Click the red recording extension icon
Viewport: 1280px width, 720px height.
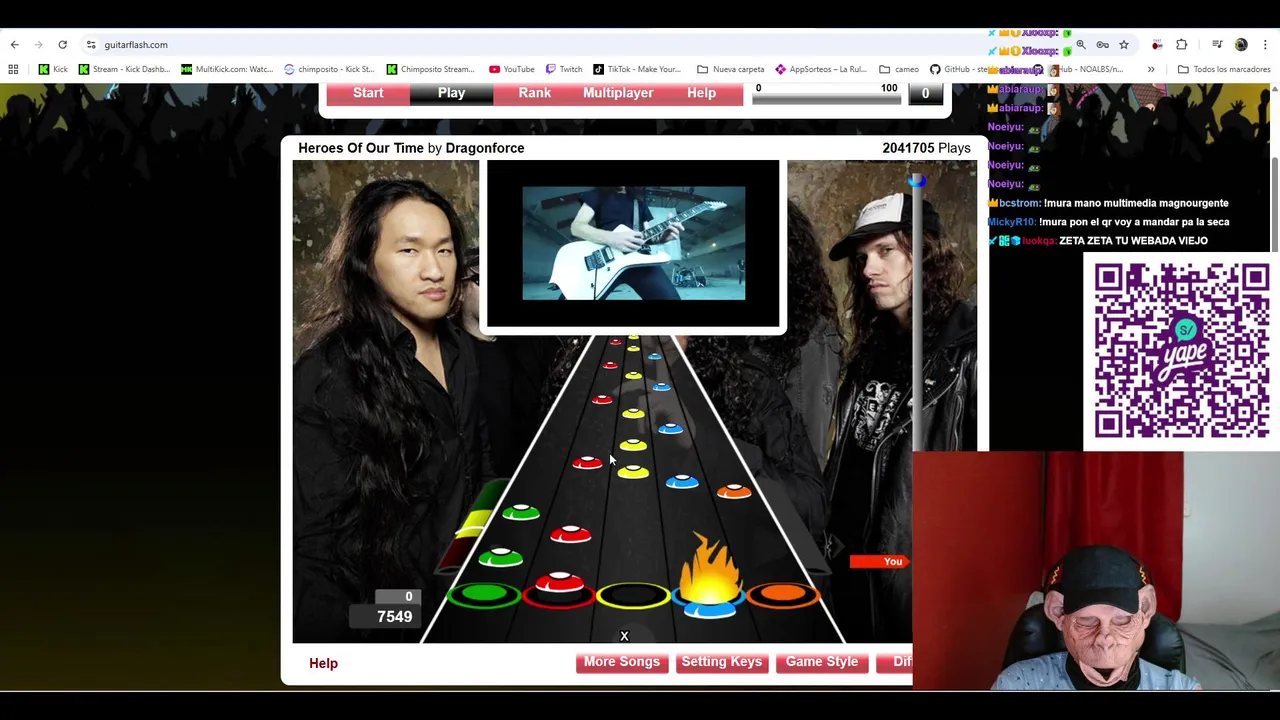[x=1157, y=45]
